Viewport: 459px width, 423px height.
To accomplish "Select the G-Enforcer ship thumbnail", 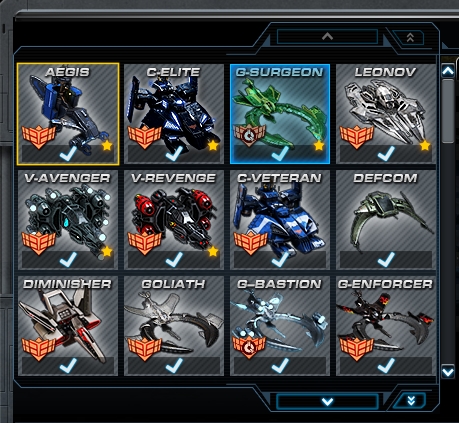I will [x=386, y=326].
